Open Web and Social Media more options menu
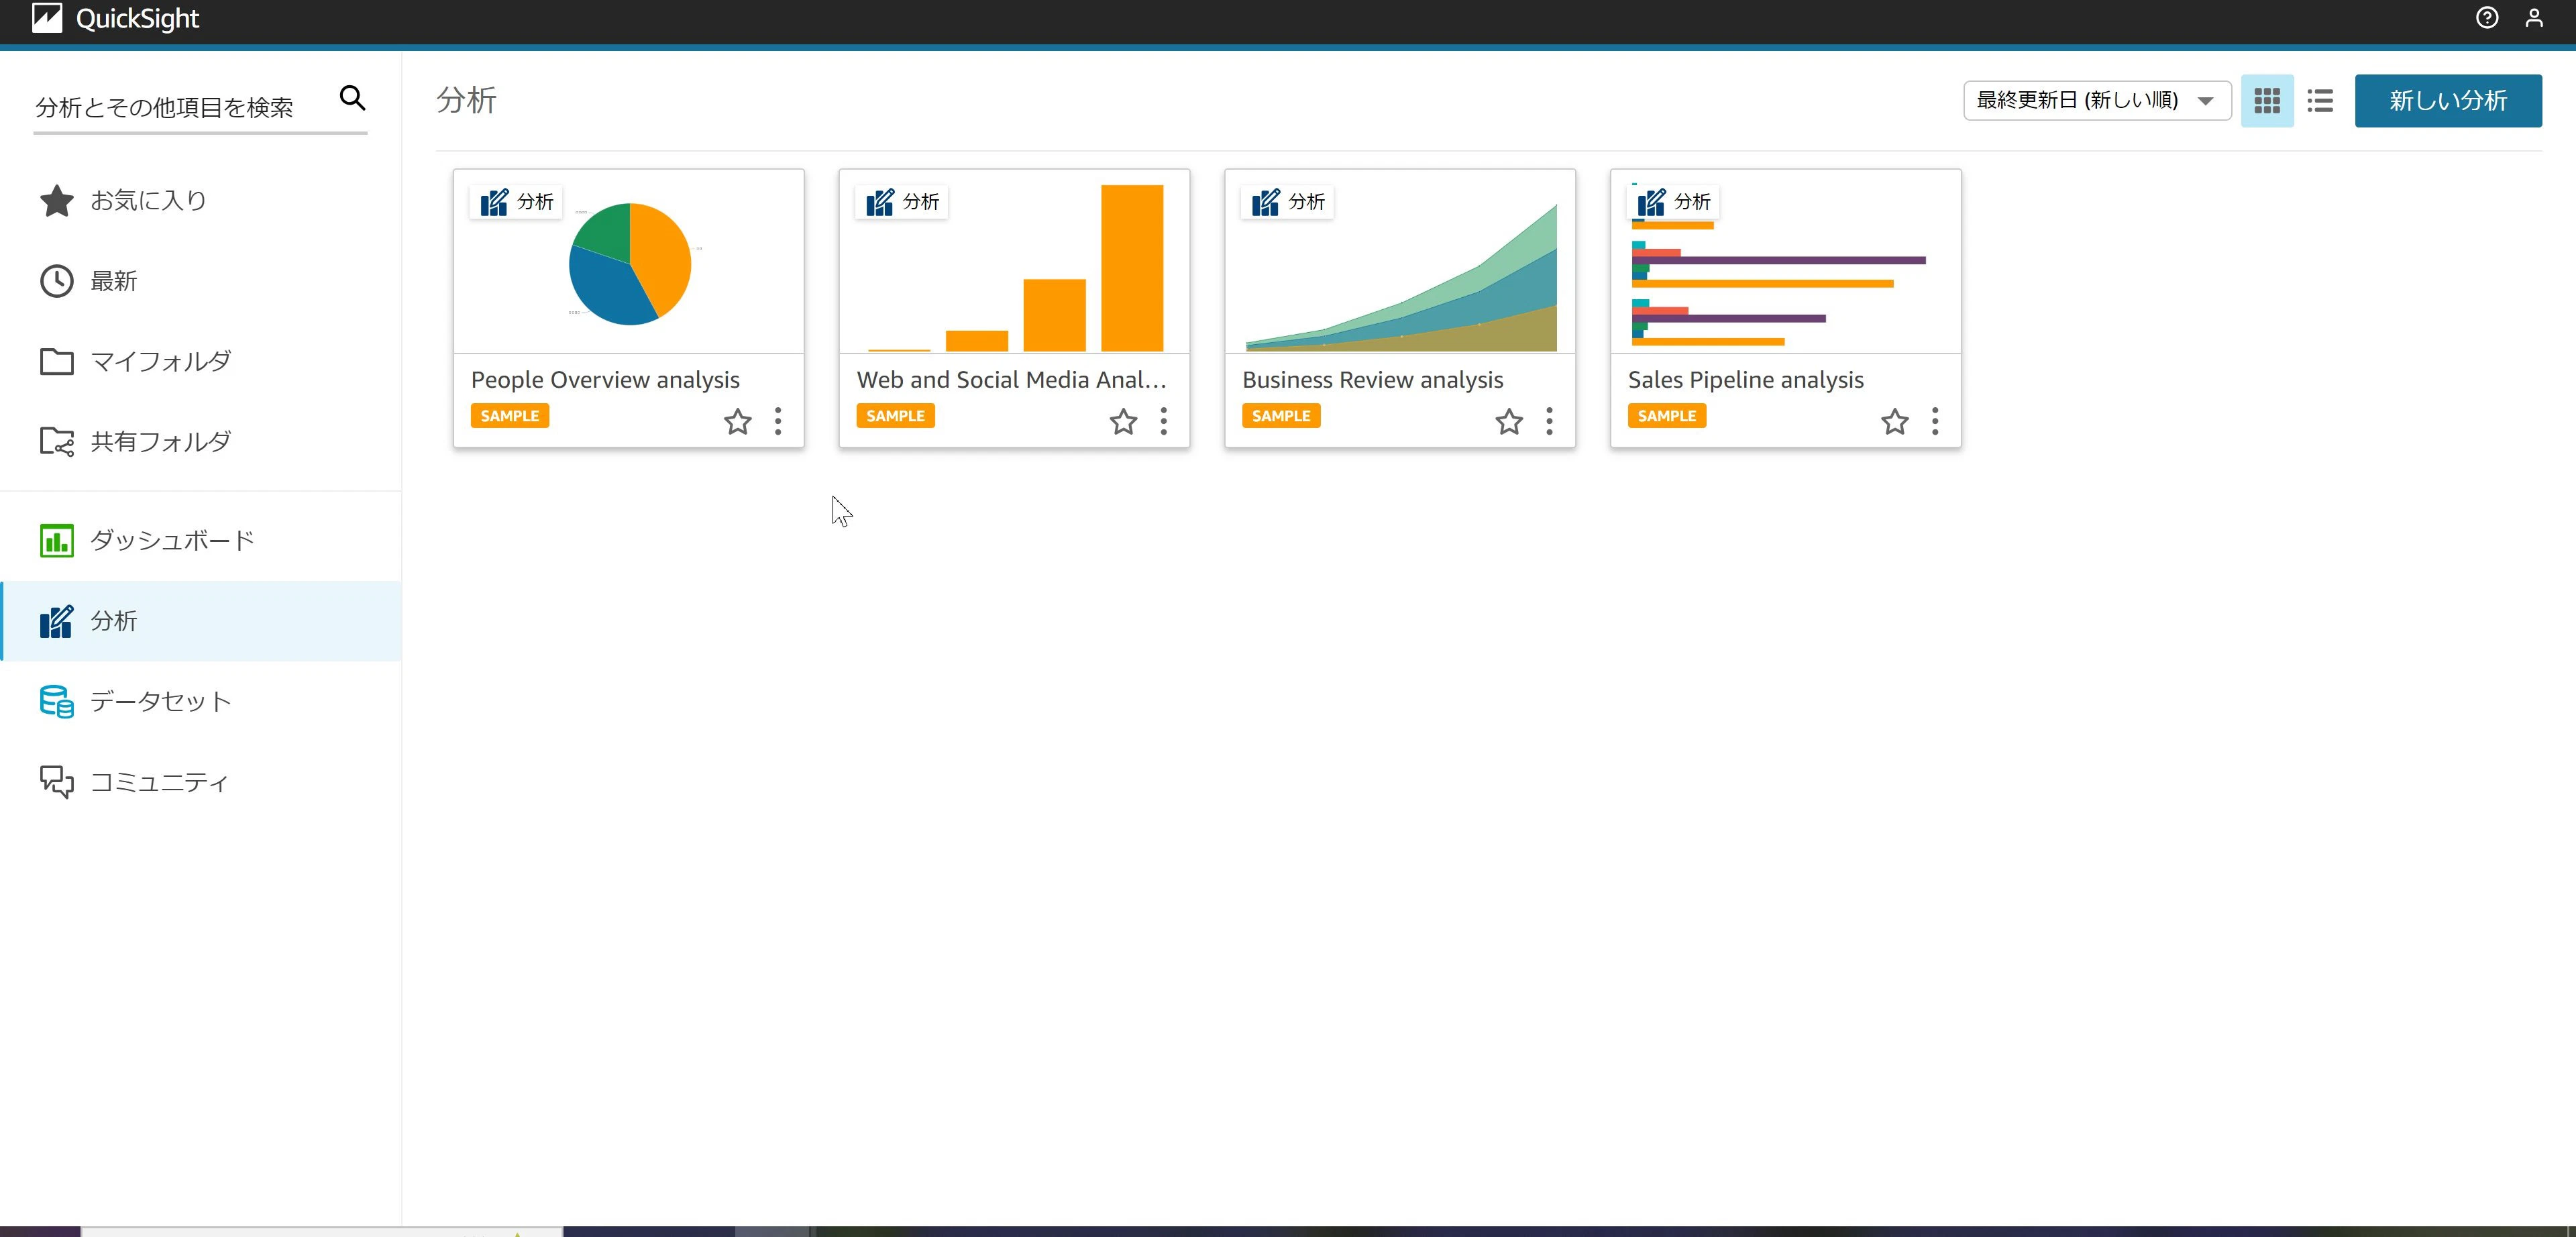 (1163, 421)
